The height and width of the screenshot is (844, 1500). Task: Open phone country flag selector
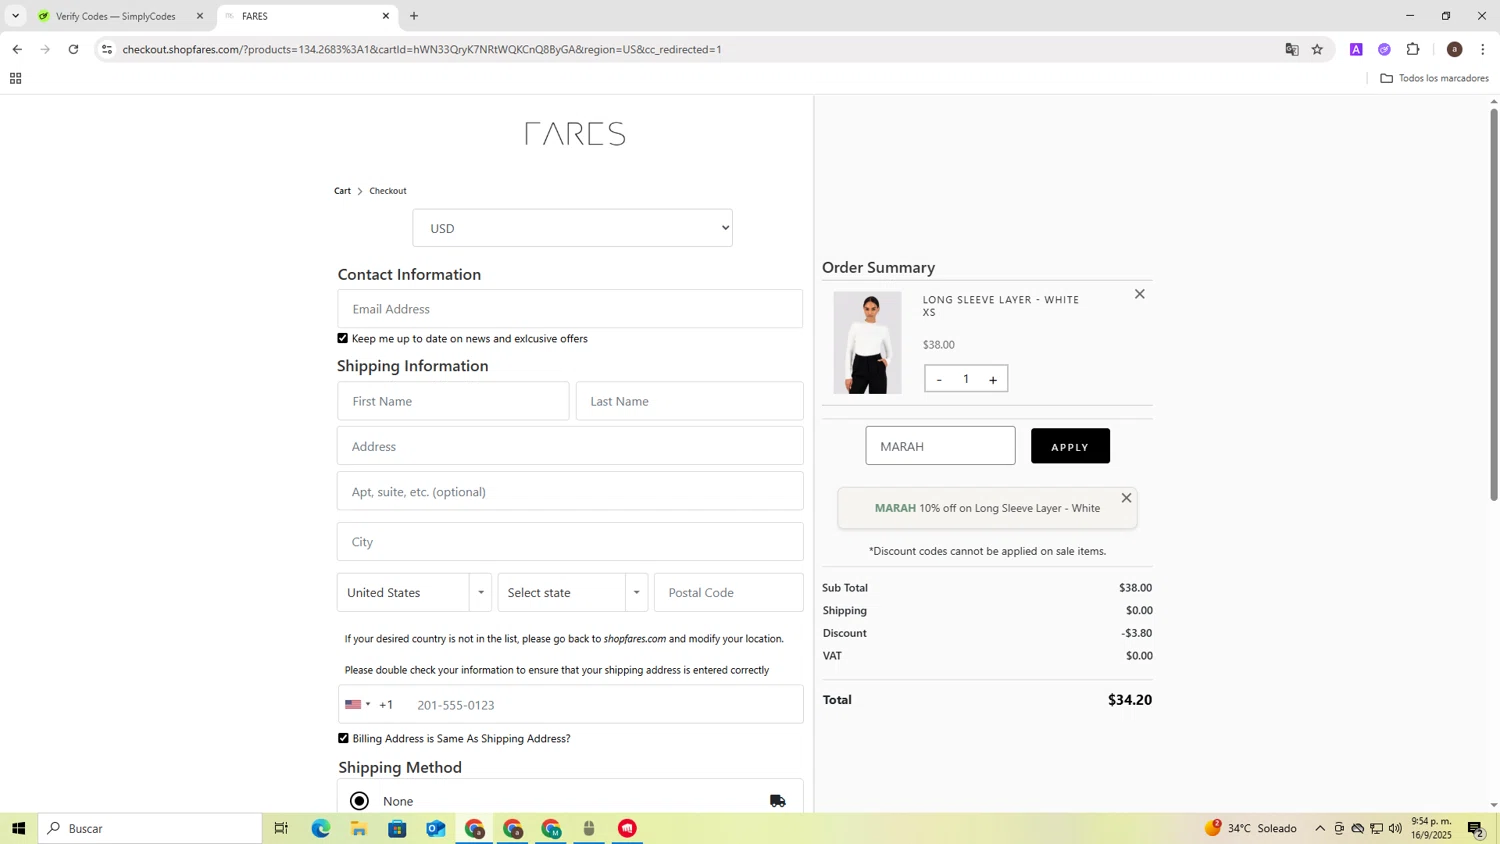tap(358, 704)
